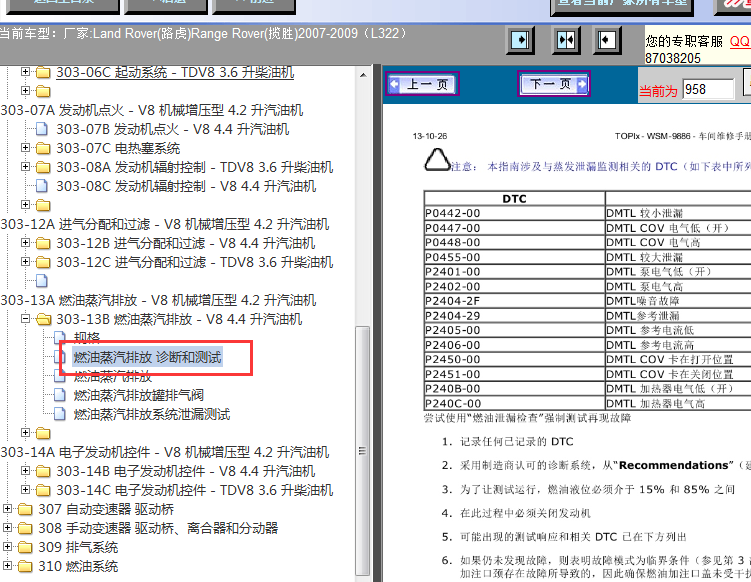Click open folder icon for 303-13B 燃油蒸汽排放
This screenshot has height=582, width=751.
(x=43, y=319)
